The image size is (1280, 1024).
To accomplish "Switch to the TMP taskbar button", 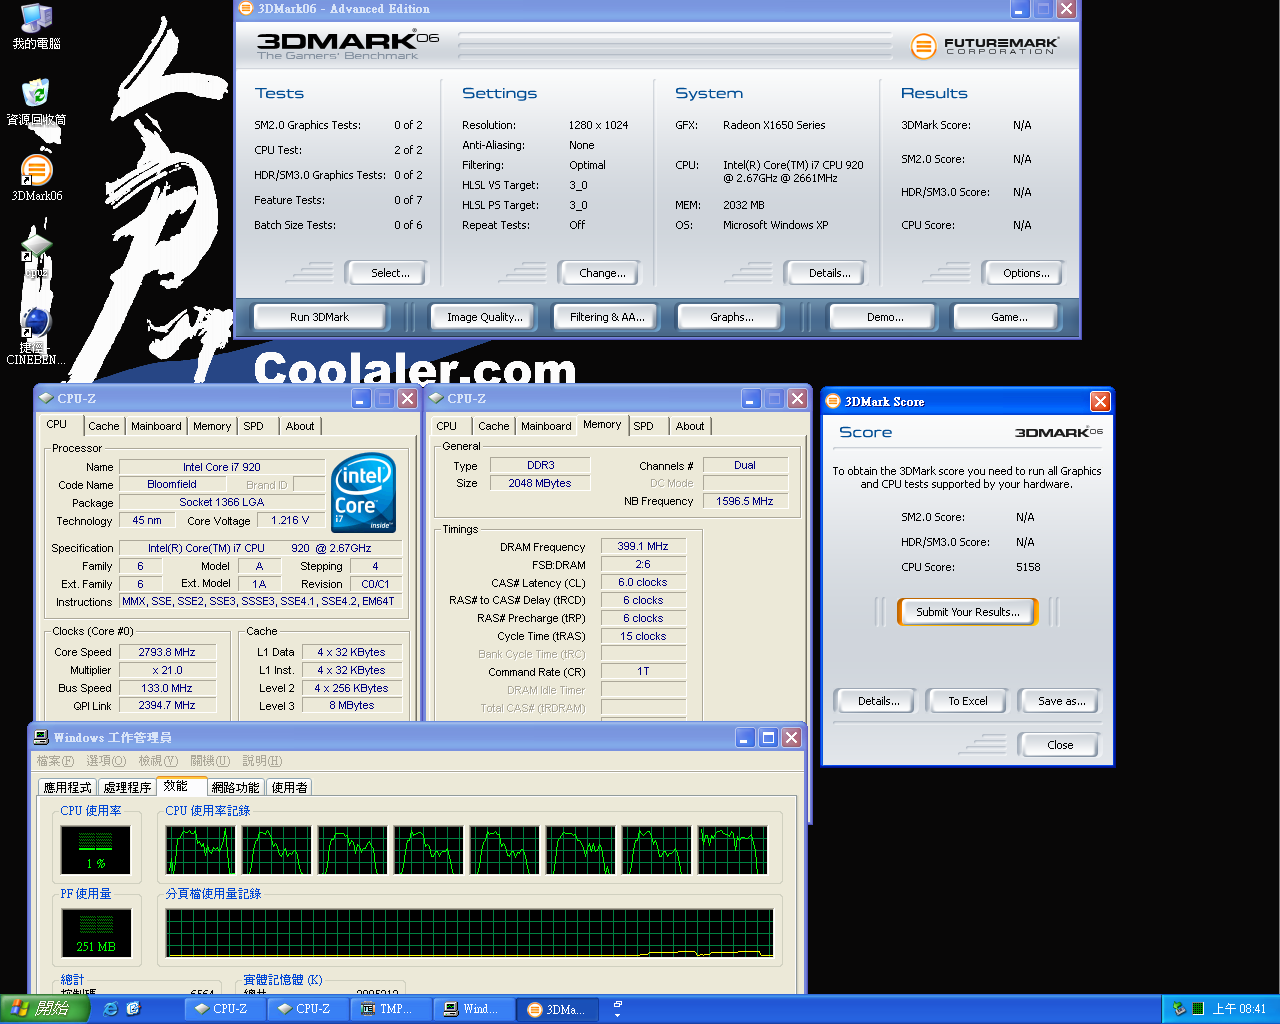I will pos(392,1009).
